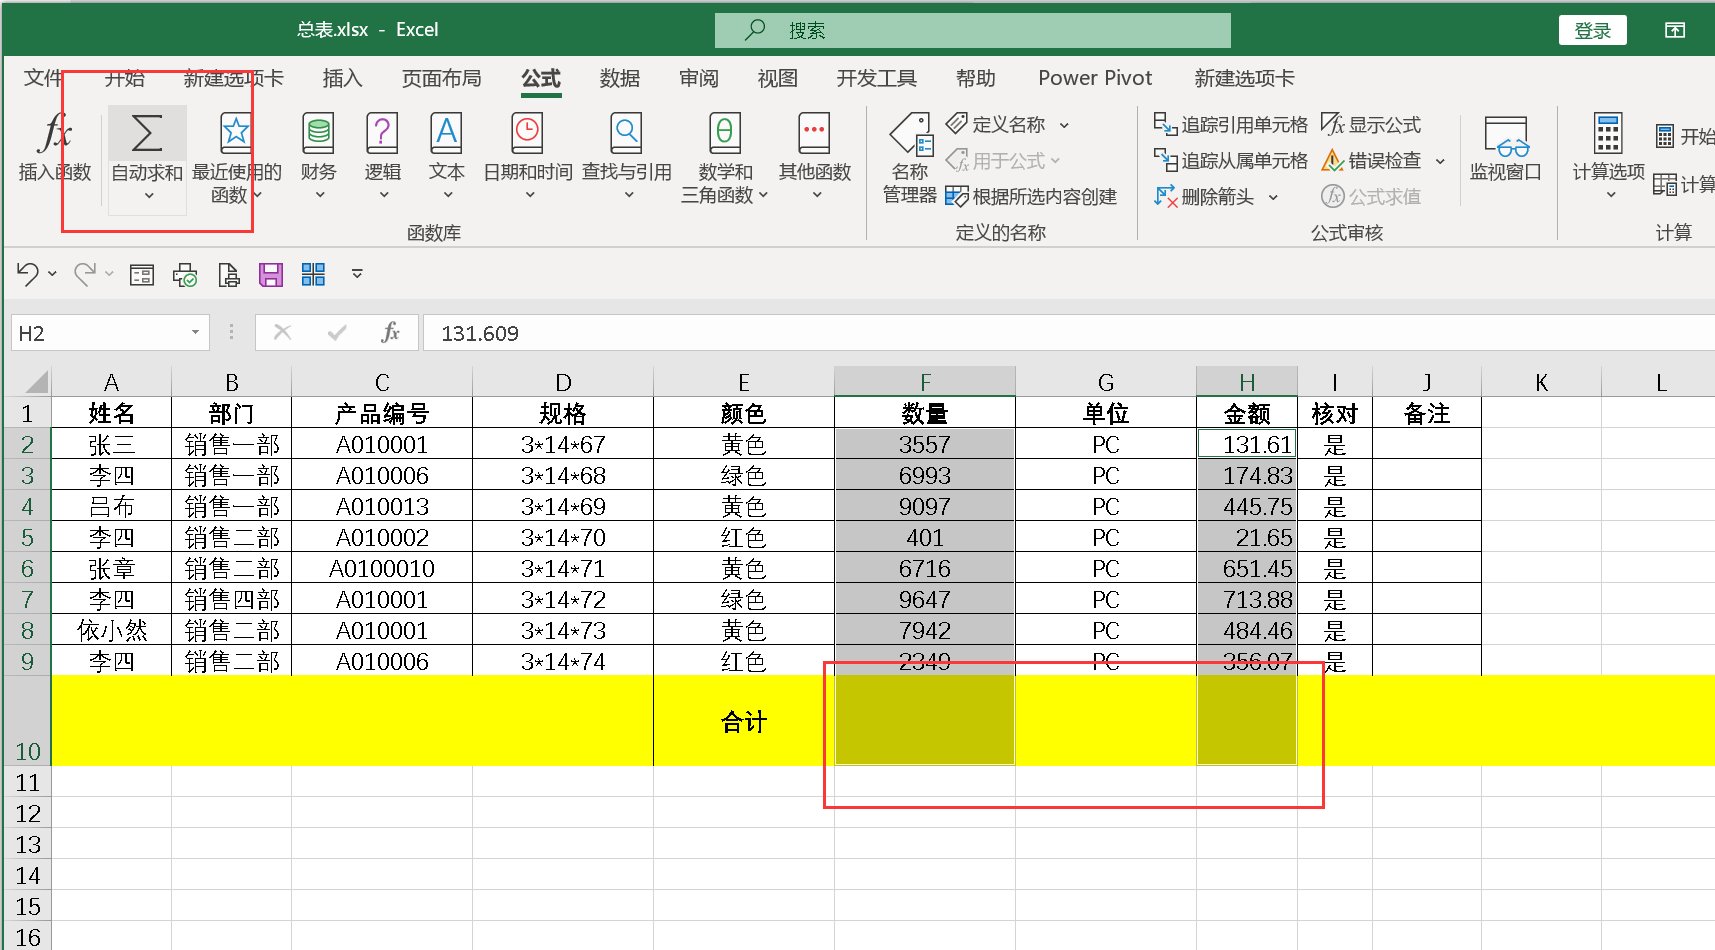Open the Date & Time functions icon

tap(527, 133)
